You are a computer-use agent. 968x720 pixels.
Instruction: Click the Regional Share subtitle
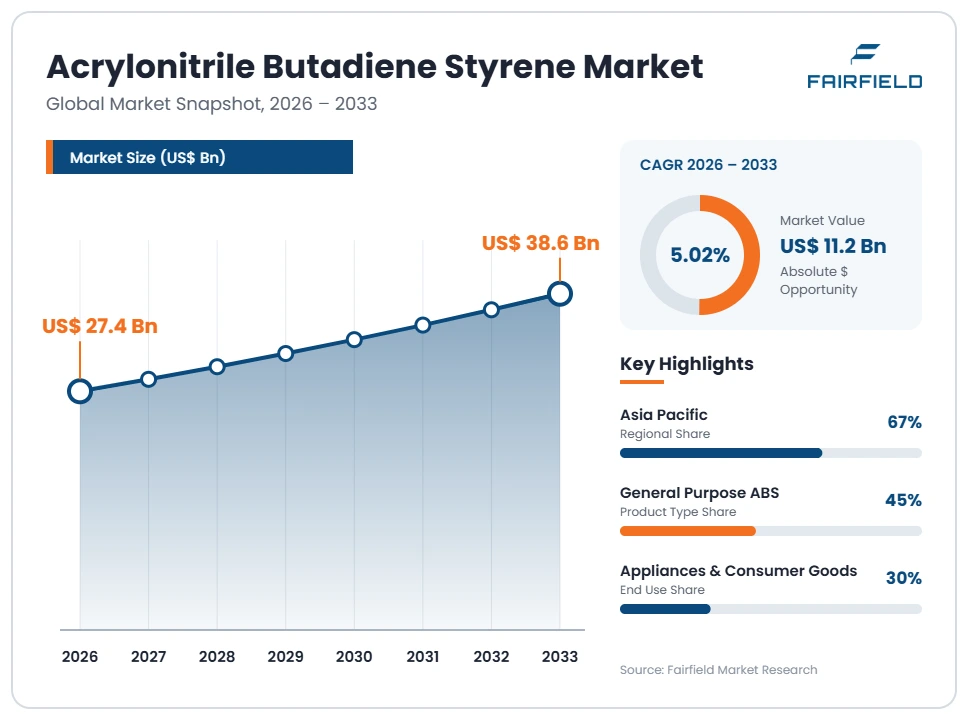pyautogui.click(x=665, y=433)
